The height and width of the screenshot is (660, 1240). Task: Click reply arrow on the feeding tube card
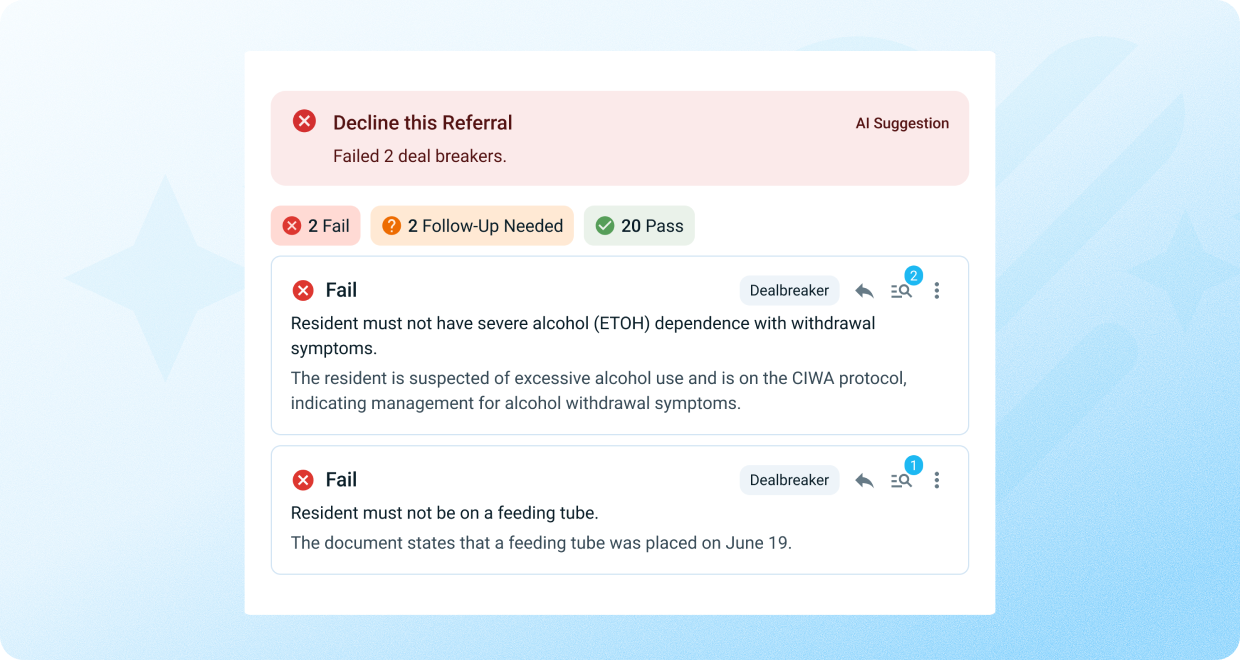pos(865,481)
